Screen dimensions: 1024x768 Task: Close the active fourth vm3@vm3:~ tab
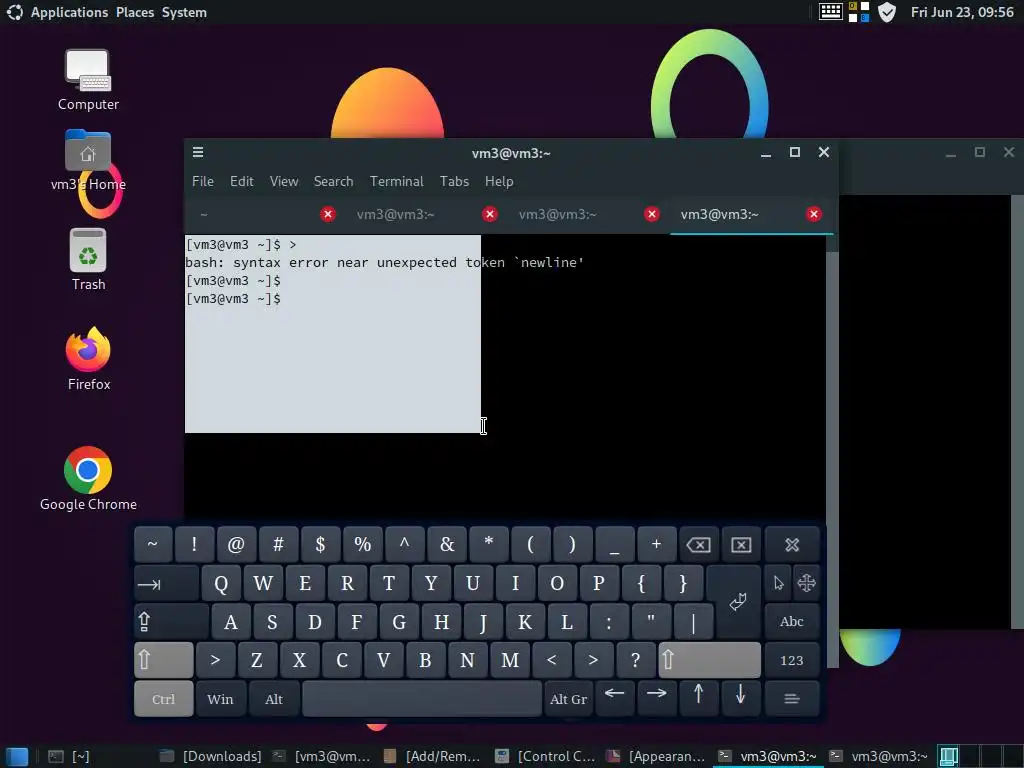coord(814,214)
